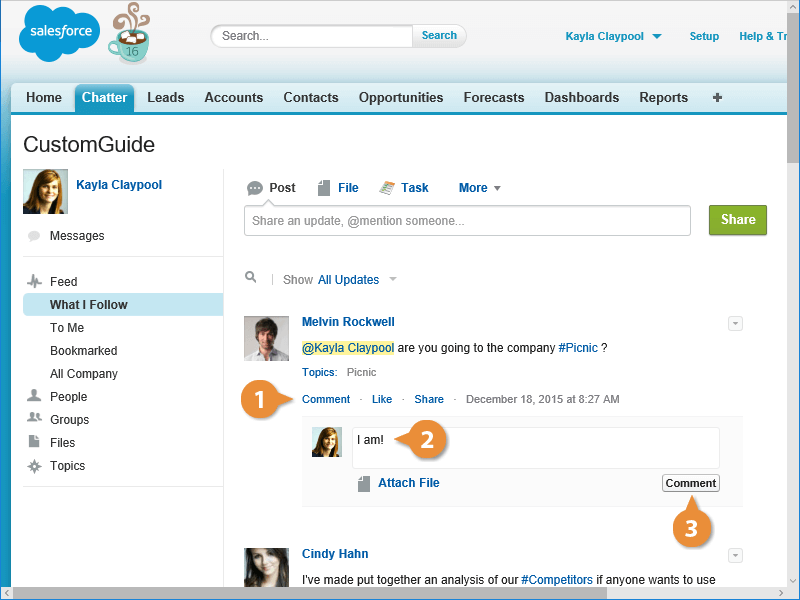Switch to the Opportunities tab
This screenshot has width=800, height=600.
[401, 98]
